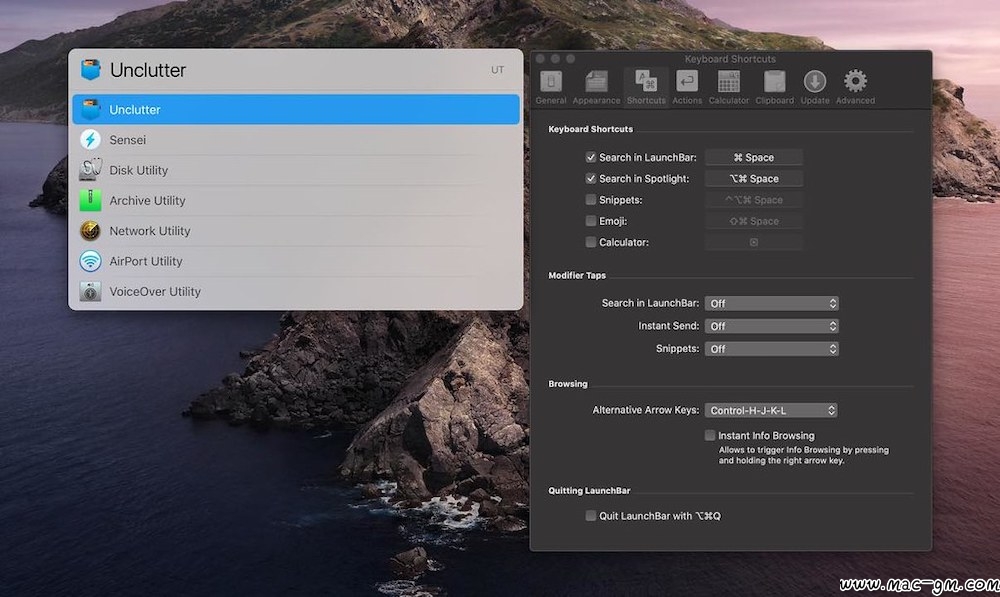Image resolution: width=1000 pixels, height=597 pixels.
Task: Choose Disk Utility from the results
Action: (x=296, y=170)
